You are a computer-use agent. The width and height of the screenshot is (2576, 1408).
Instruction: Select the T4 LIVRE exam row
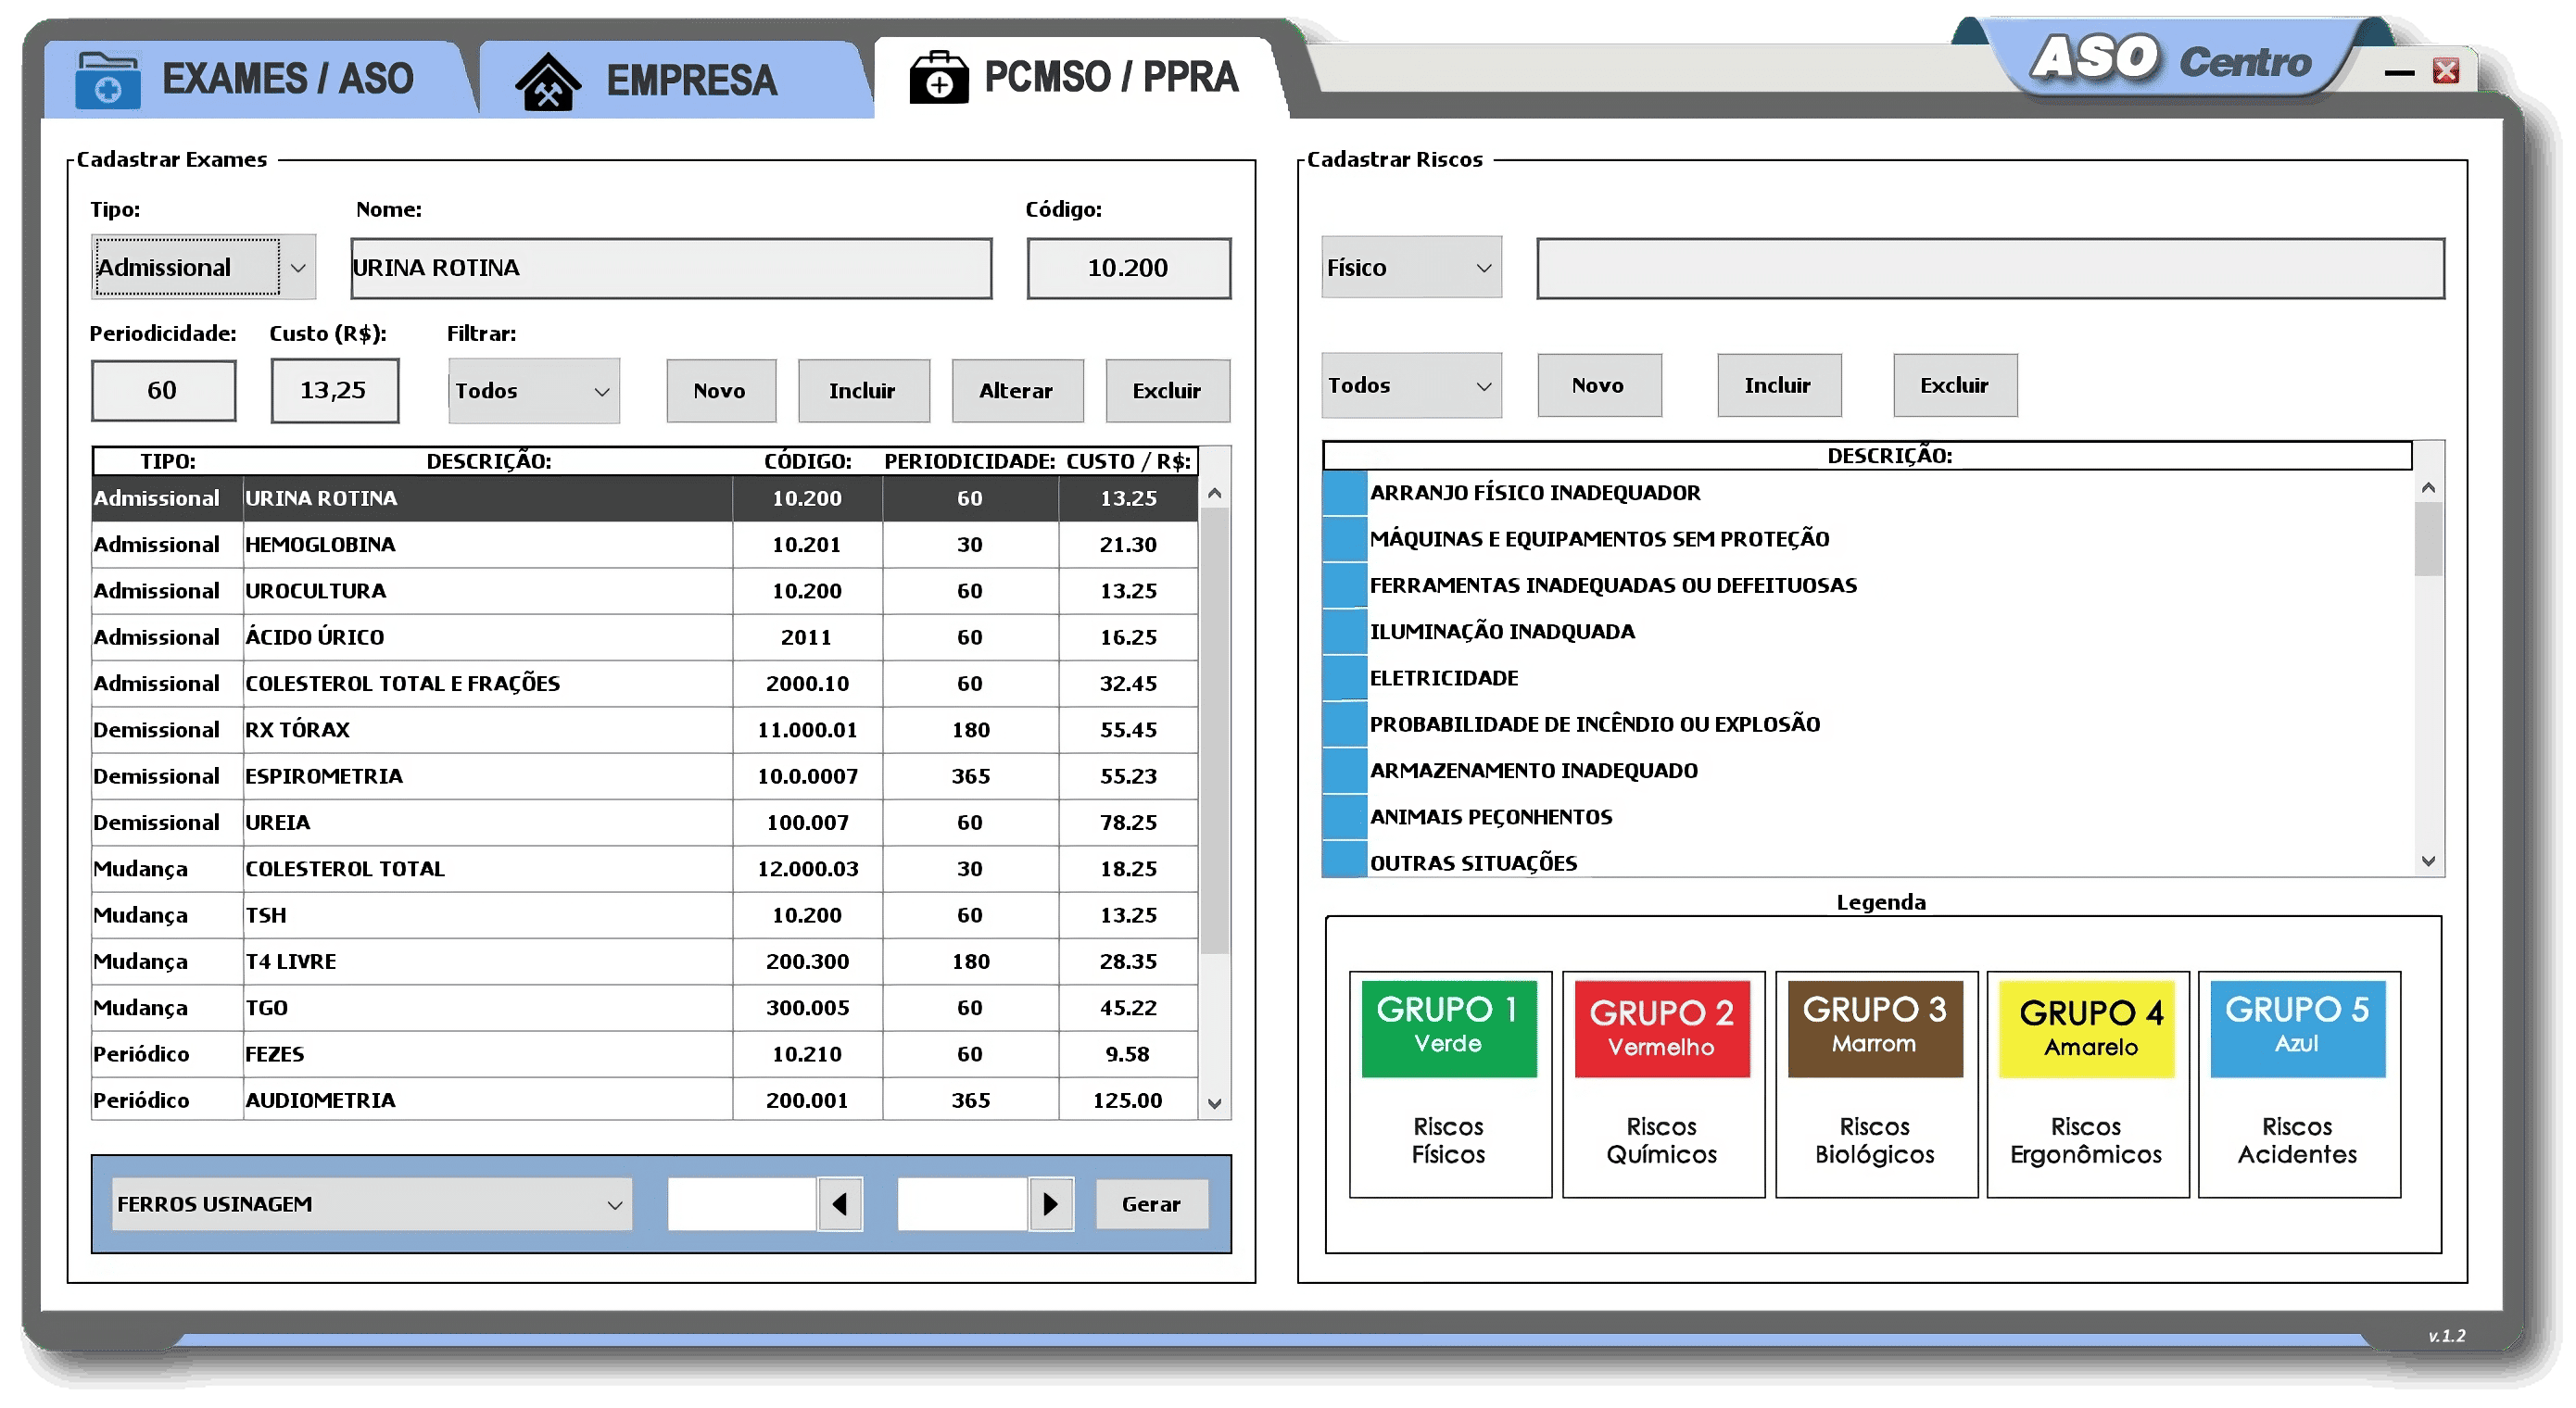[645, 961]
